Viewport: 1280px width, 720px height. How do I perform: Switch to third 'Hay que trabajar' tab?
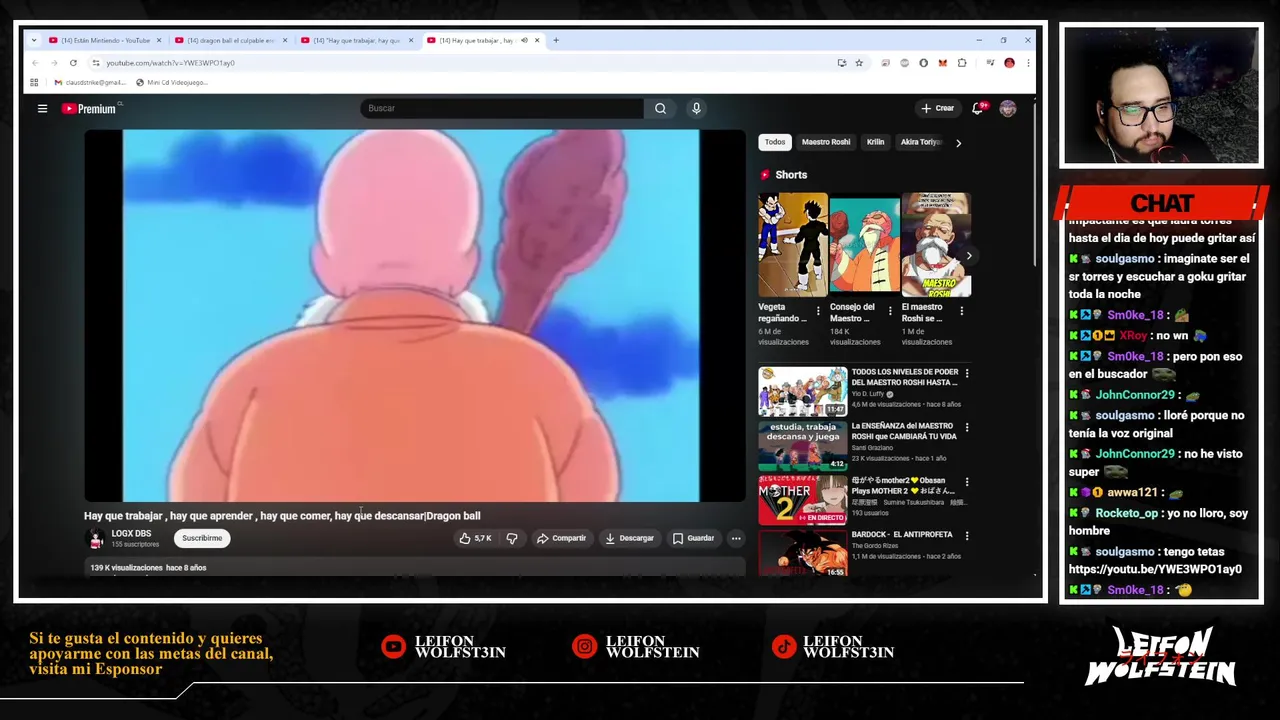click(x=355, y=41)
